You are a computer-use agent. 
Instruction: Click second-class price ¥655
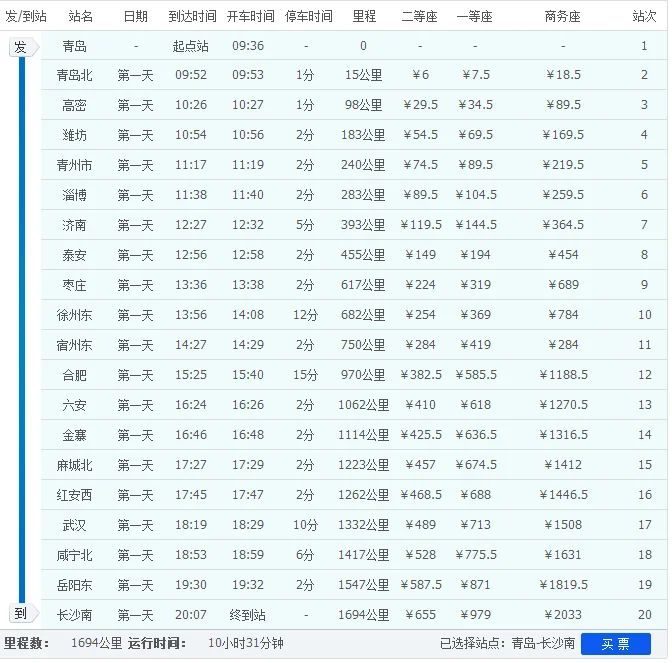click(420, 615)
